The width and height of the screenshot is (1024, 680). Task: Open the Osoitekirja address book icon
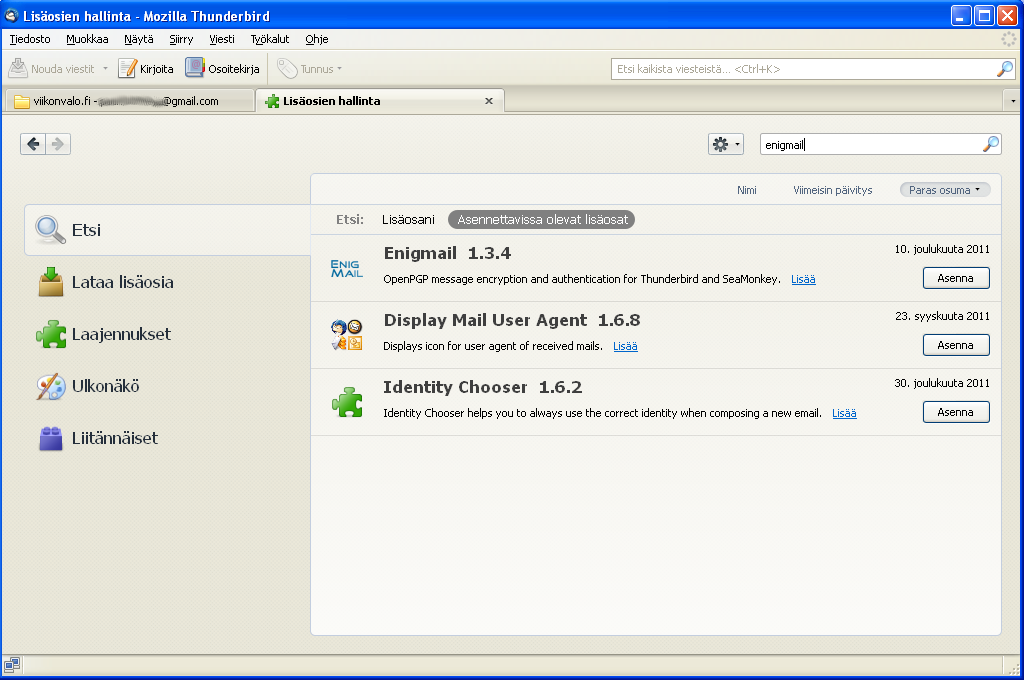195,68
